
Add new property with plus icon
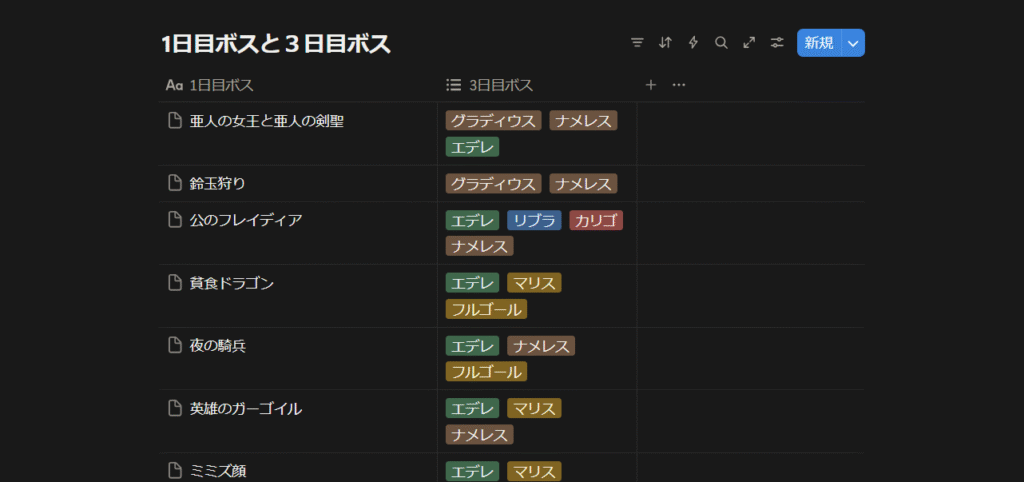point(651,85)
